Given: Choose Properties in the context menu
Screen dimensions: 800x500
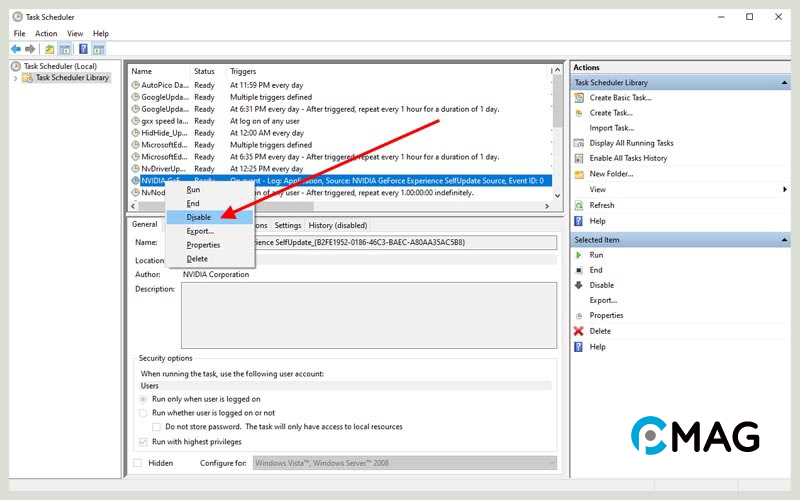Looking at the screenshot, I should 210,245.
